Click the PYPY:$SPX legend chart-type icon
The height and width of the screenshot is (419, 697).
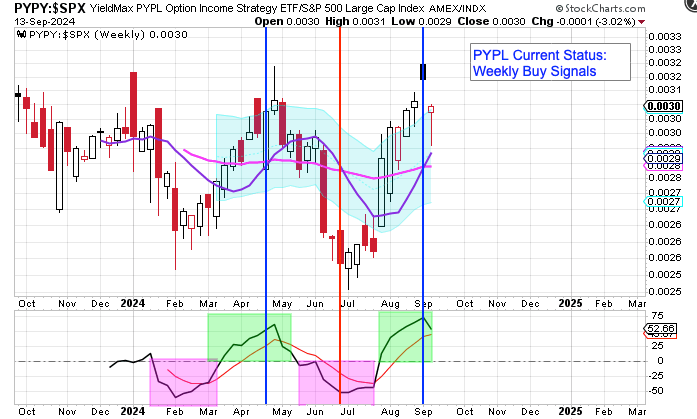[23, 34]
